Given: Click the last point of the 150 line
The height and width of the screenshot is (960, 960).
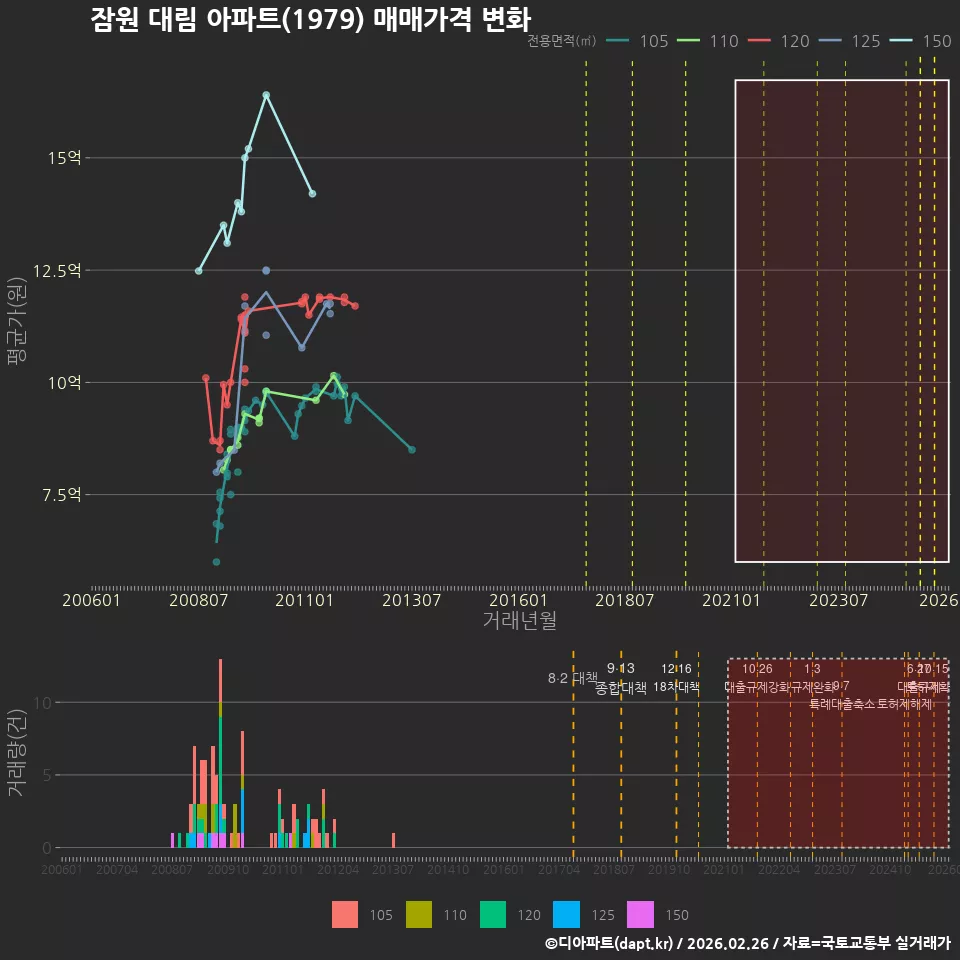Looking at the screenshot, I should (312, 193).
